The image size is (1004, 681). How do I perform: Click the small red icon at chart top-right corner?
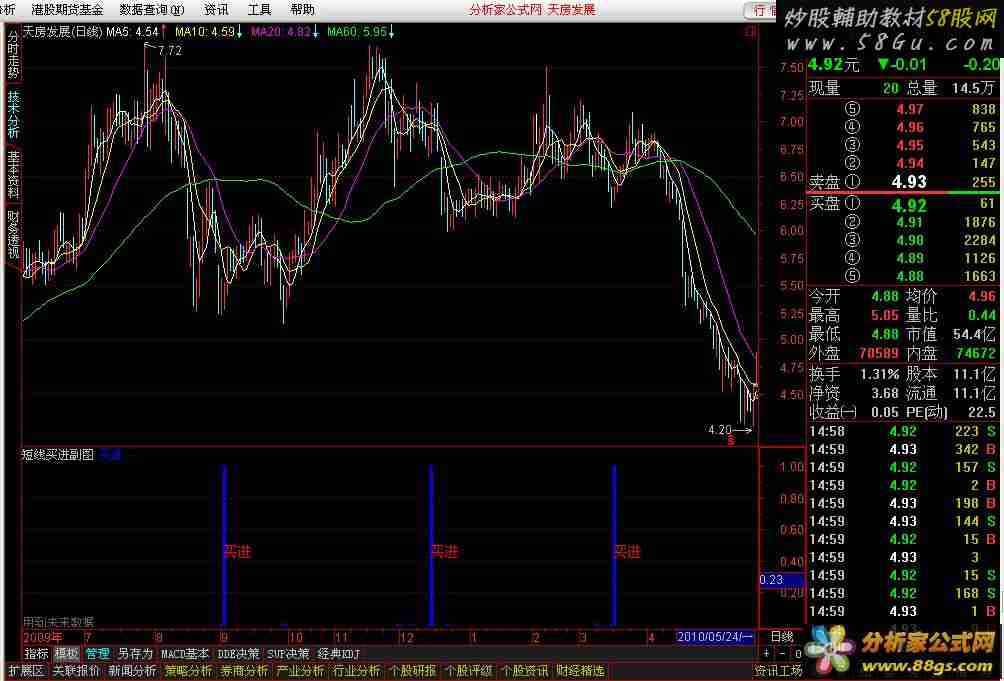pos(750,31)
